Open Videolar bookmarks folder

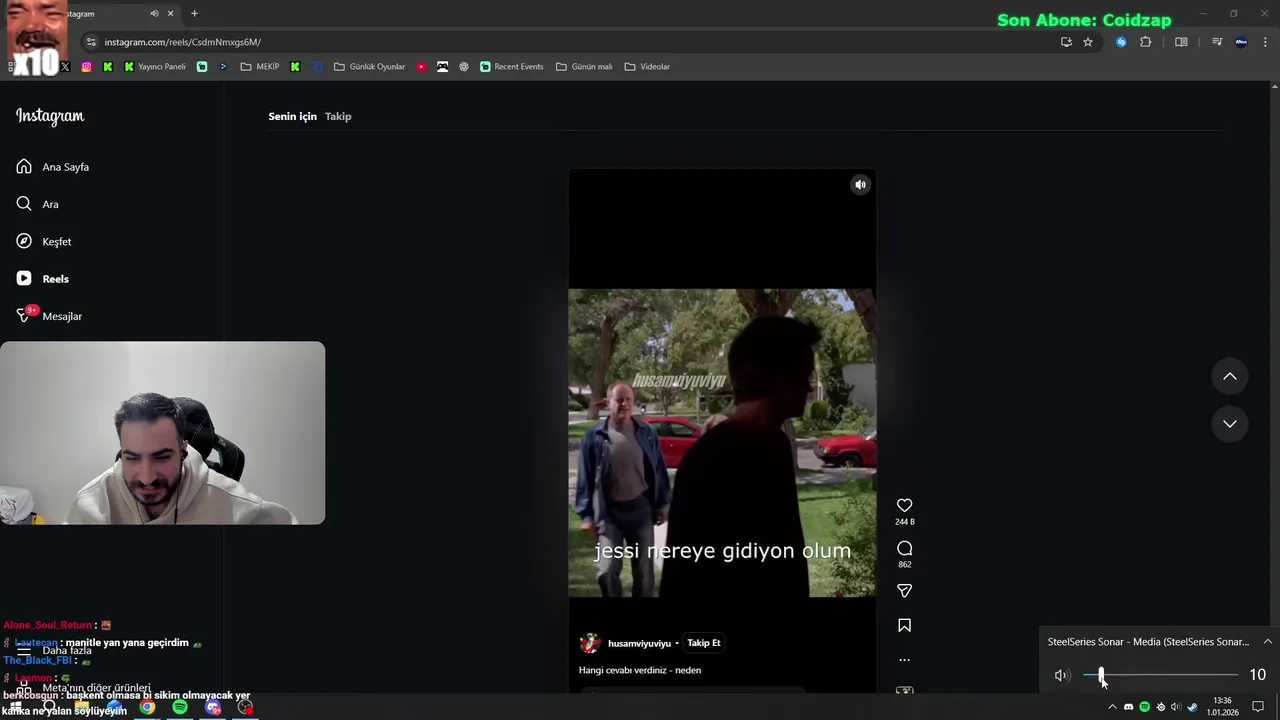(x=647, y=67)
